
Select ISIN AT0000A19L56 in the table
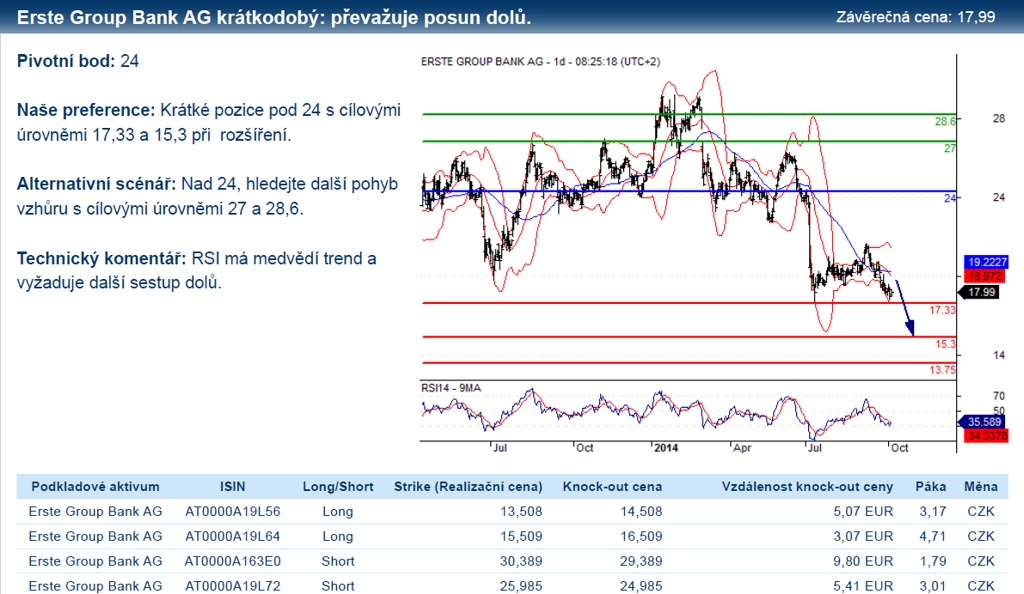click(x=232, y=512)
